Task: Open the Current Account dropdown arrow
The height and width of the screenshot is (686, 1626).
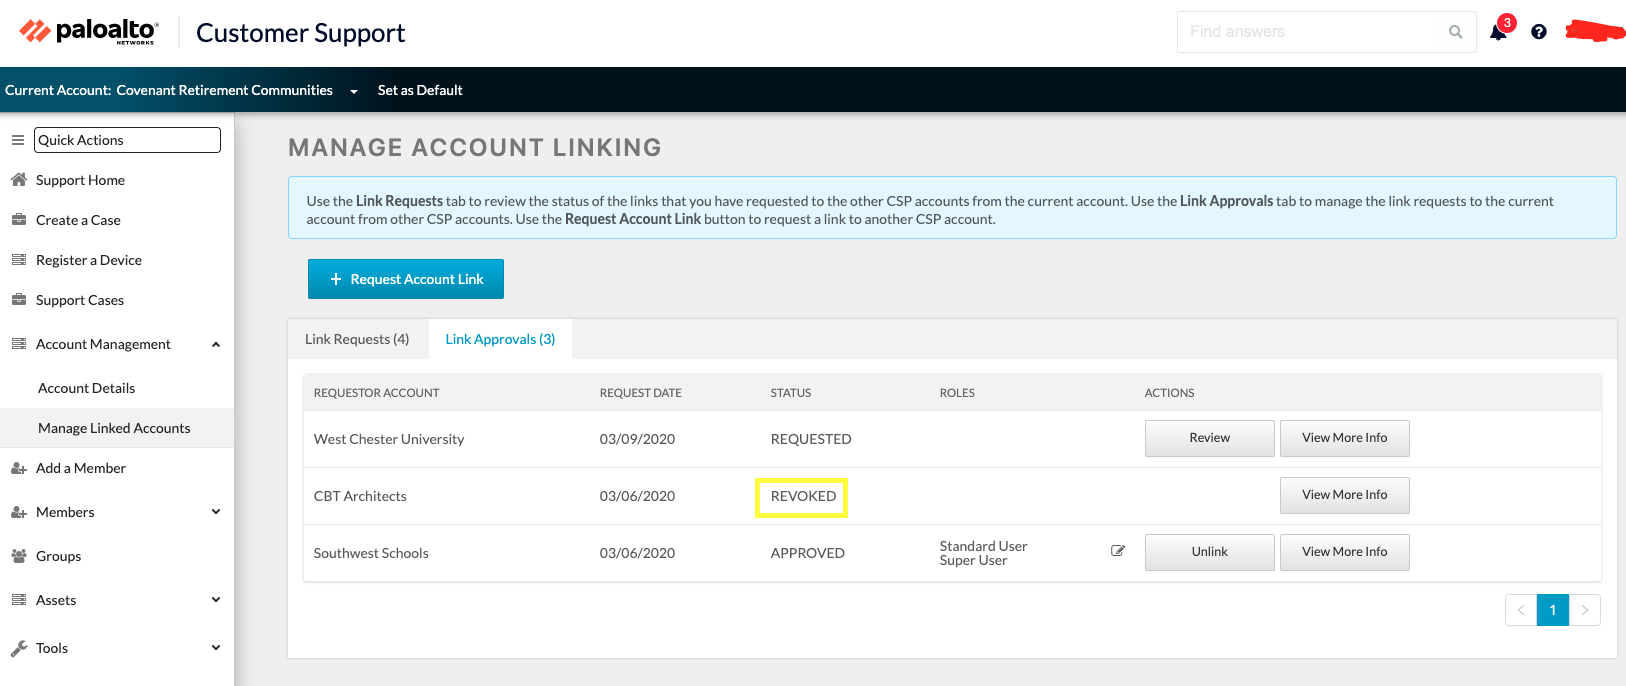Action: click(353, 91)
